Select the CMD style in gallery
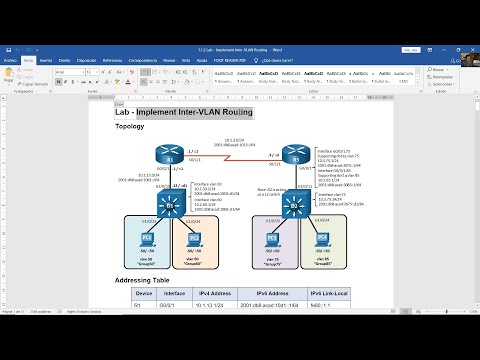Image resolution: width=480 pixels, height=360 pixels. pos(404,77)
